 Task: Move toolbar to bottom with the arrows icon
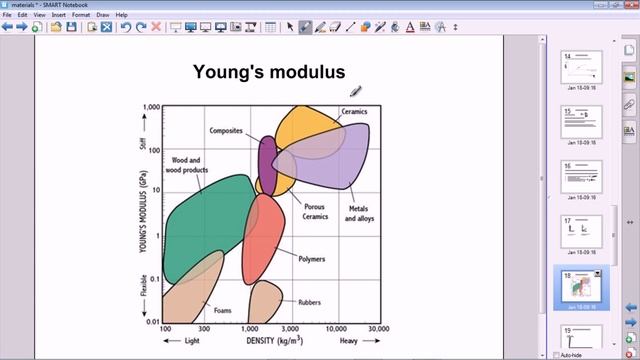456,27
